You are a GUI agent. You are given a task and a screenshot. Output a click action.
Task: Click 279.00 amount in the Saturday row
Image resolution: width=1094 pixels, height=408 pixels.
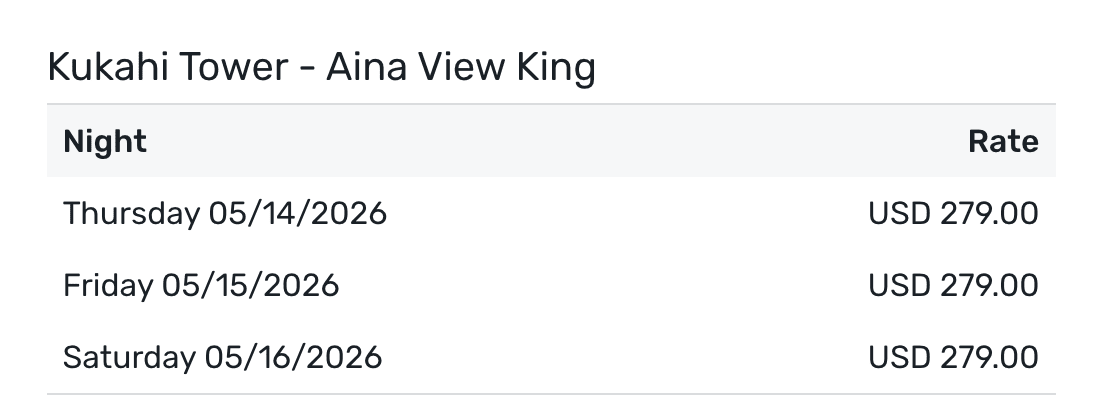click(x=989, y=358)
